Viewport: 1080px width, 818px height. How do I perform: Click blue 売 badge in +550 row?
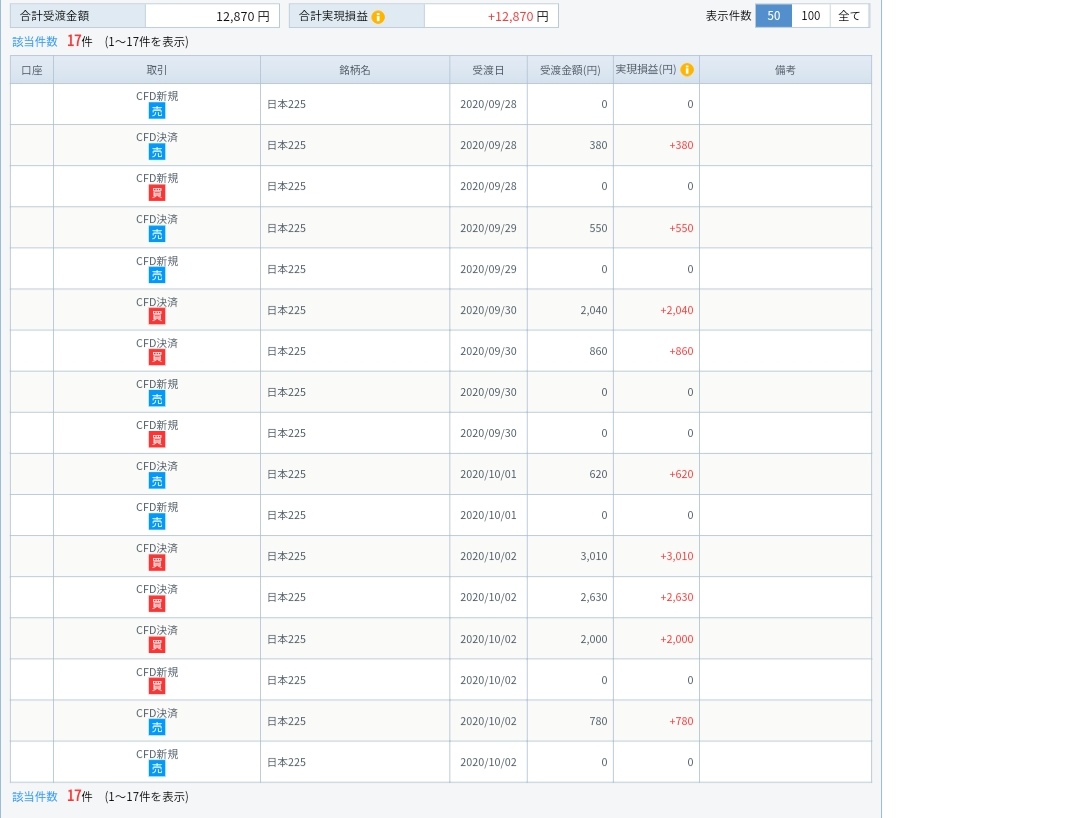[157, 235]
